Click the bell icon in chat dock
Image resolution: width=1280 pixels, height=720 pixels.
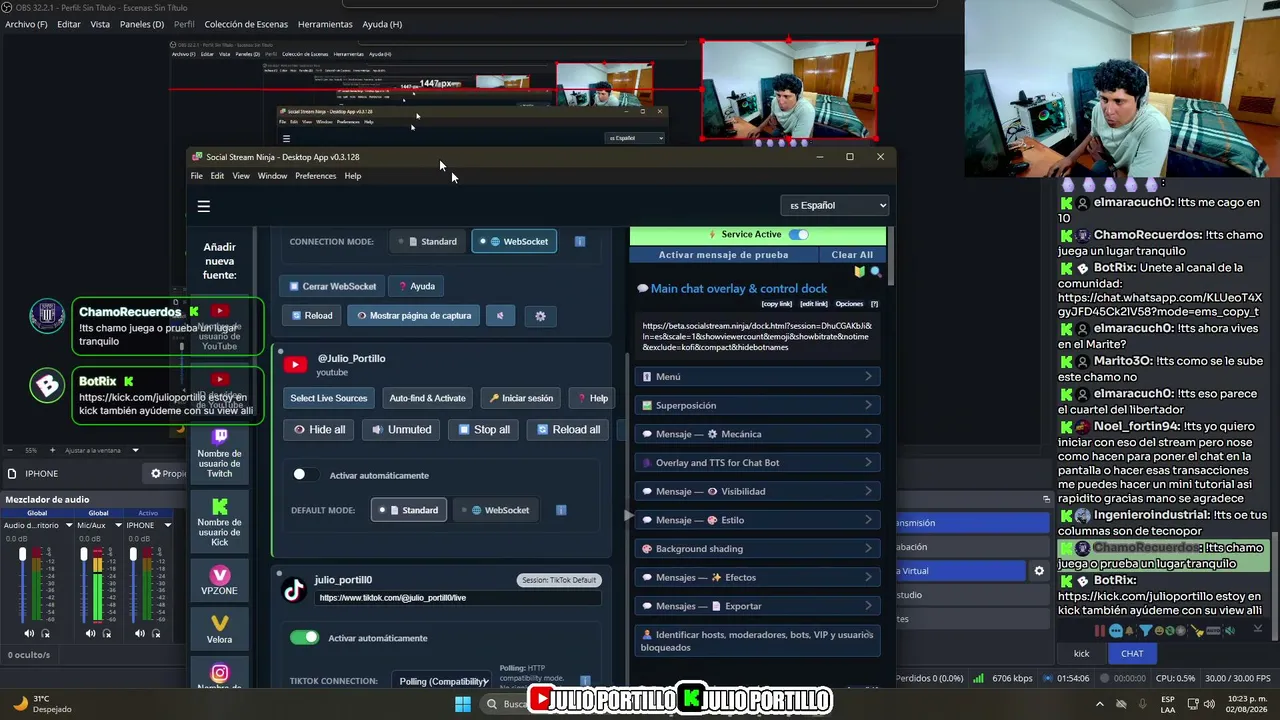1130,631
